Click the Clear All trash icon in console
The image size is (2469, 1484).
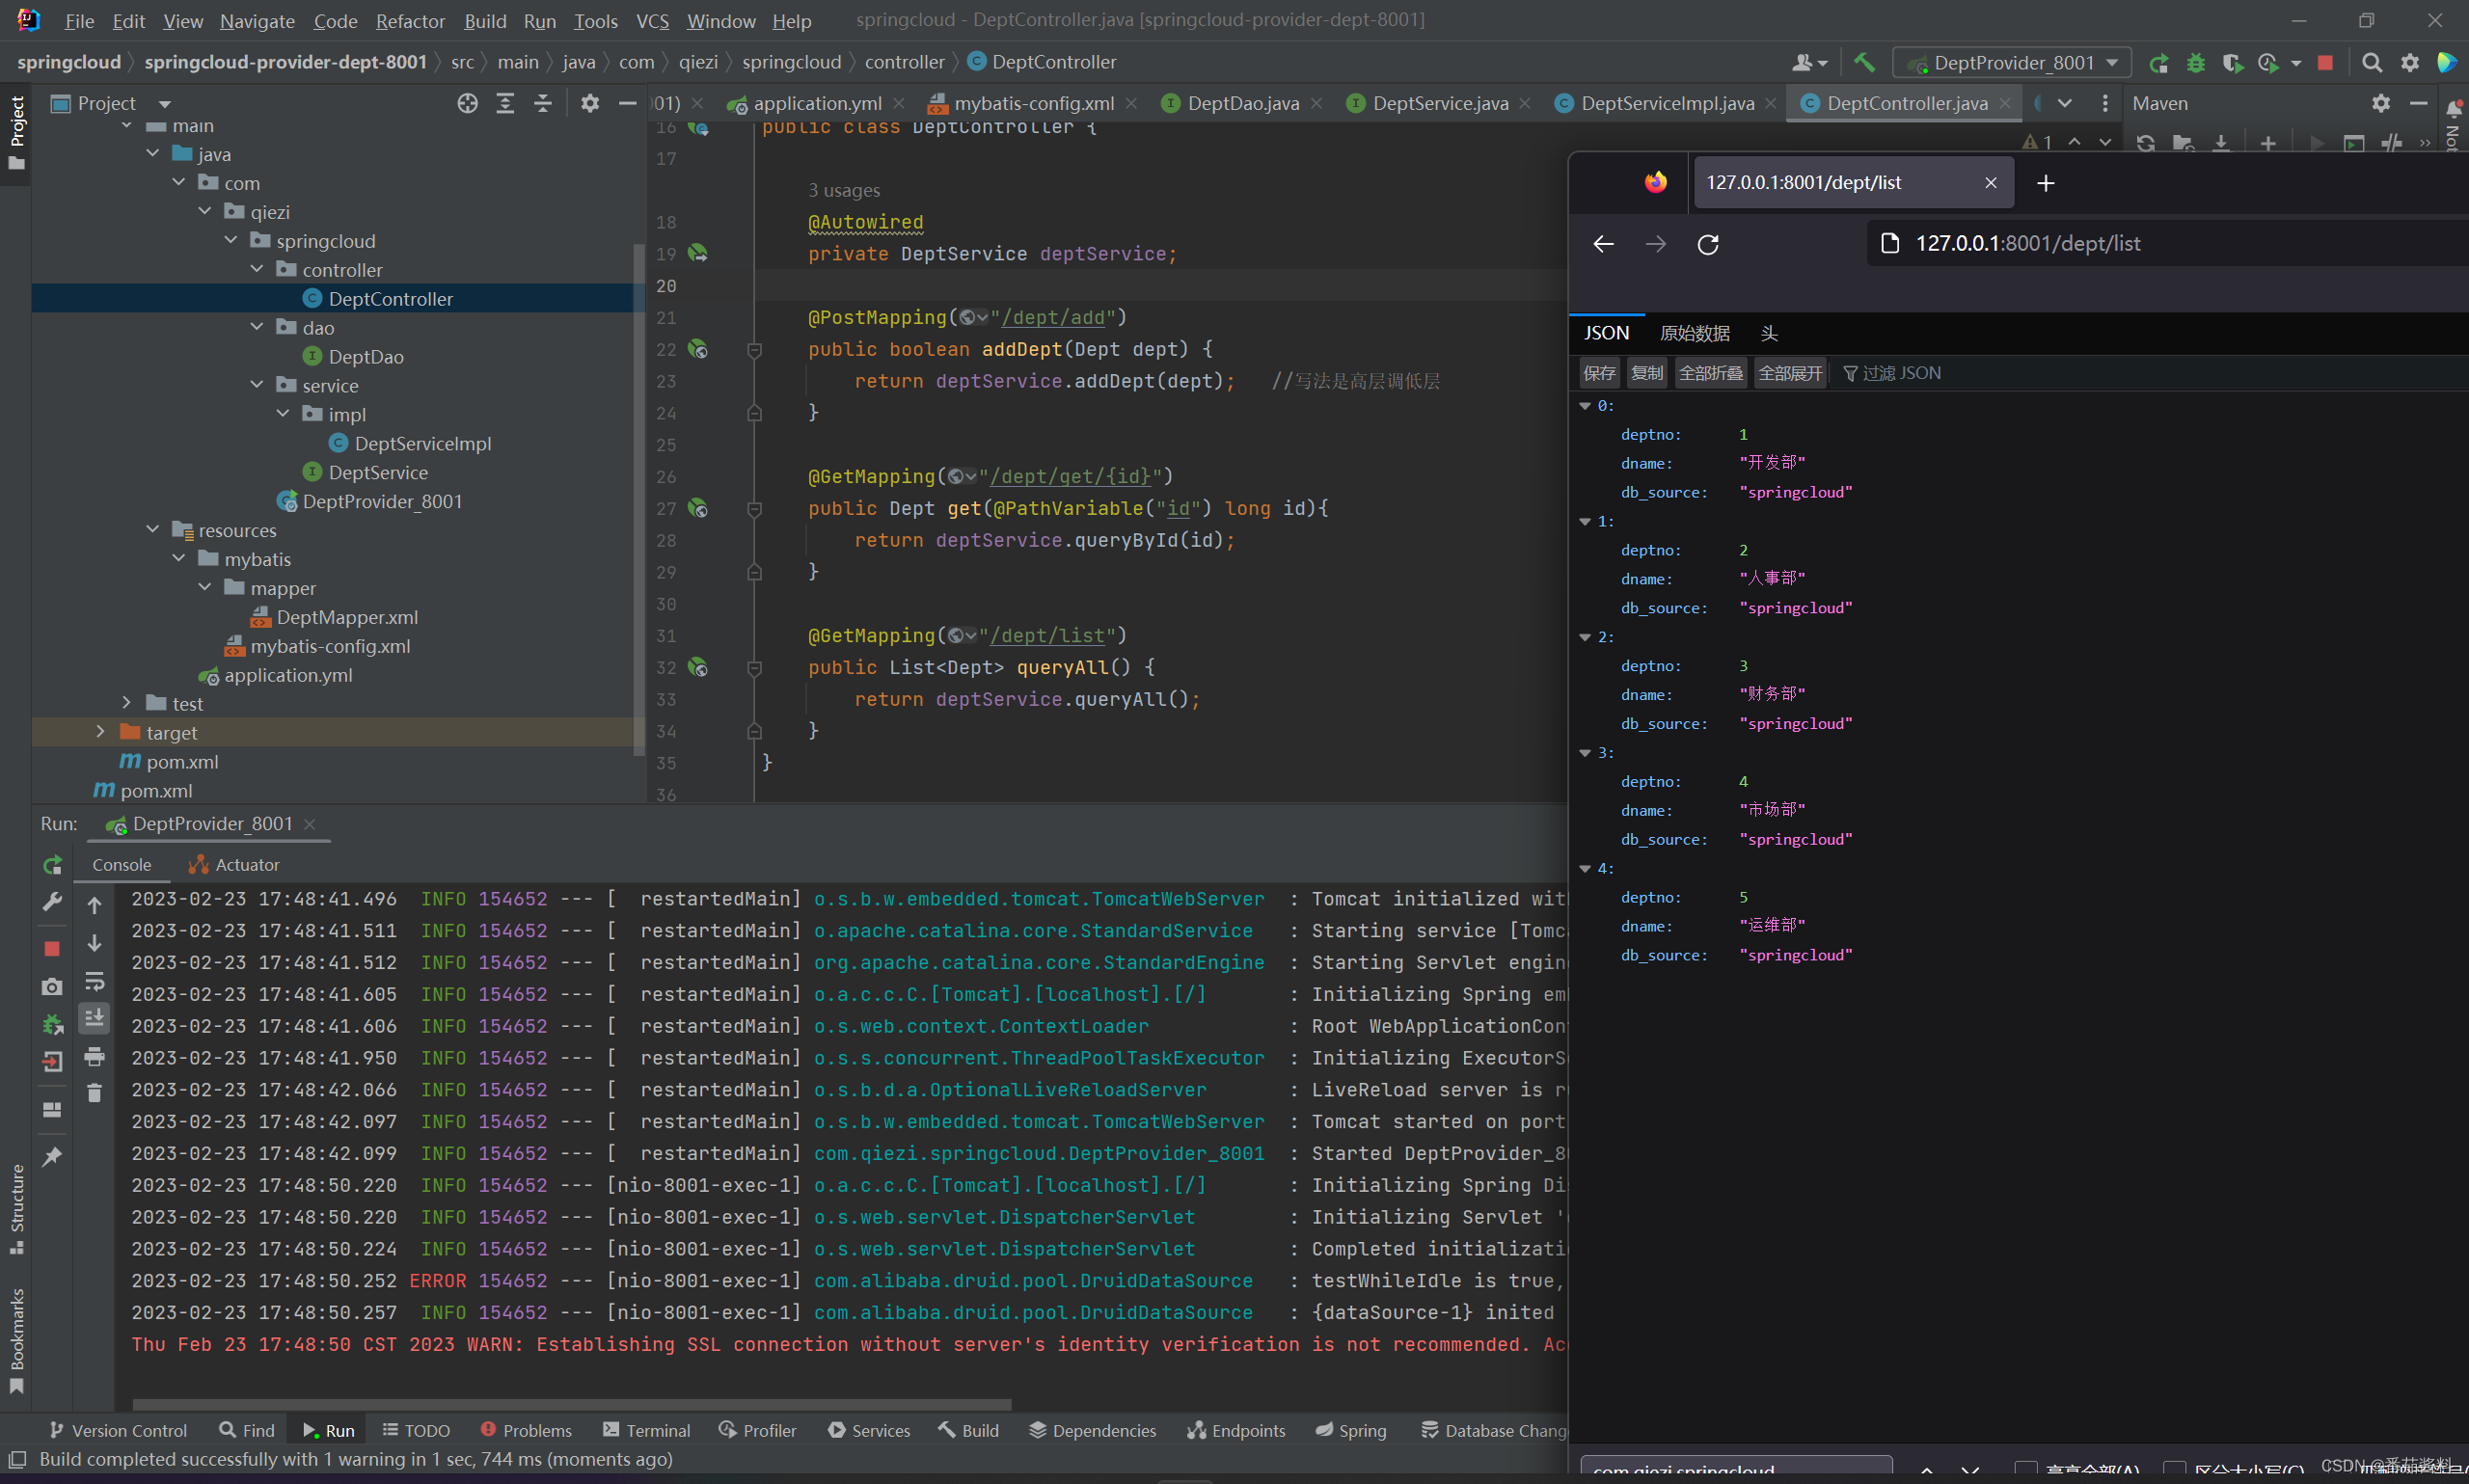pyautogui.click(x=95, y=1093)
